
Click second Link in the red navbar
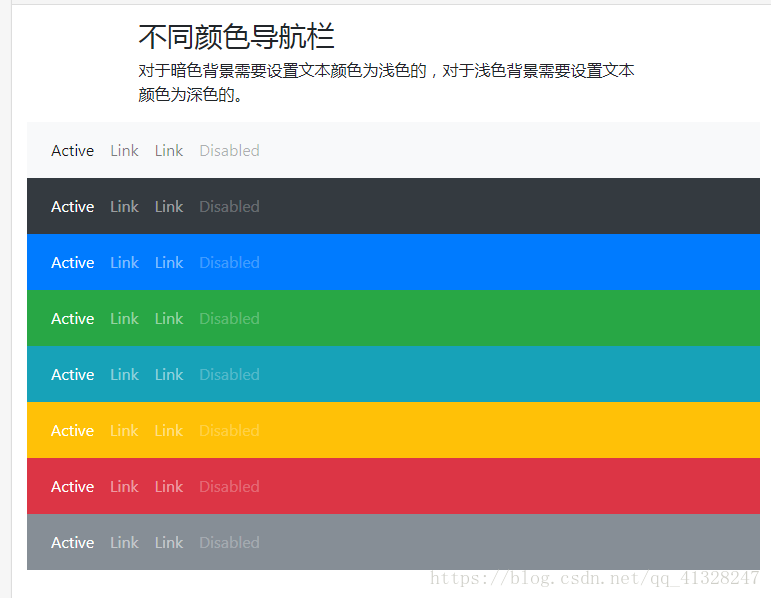point(169,487)
